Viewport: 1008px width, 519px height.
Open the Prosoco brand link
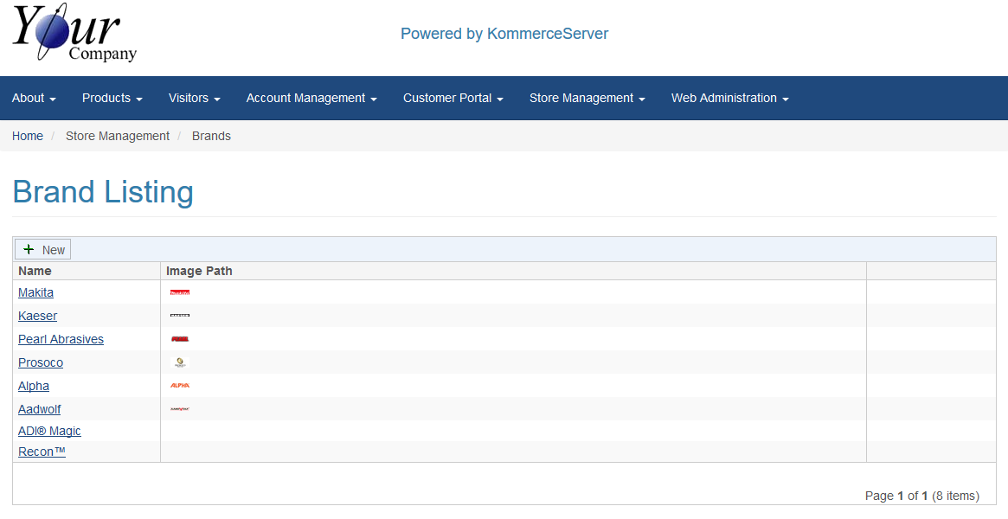[x=40, y=363]
